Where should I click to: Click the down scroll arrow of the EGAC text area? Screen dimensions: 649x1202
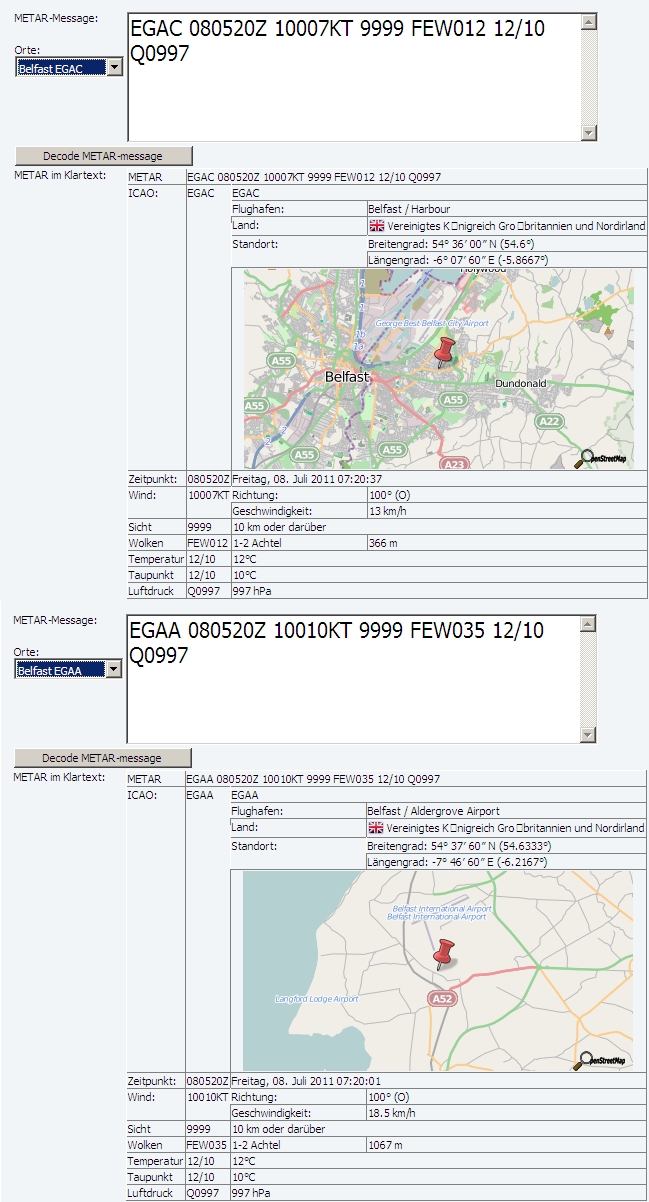(588, 132)
